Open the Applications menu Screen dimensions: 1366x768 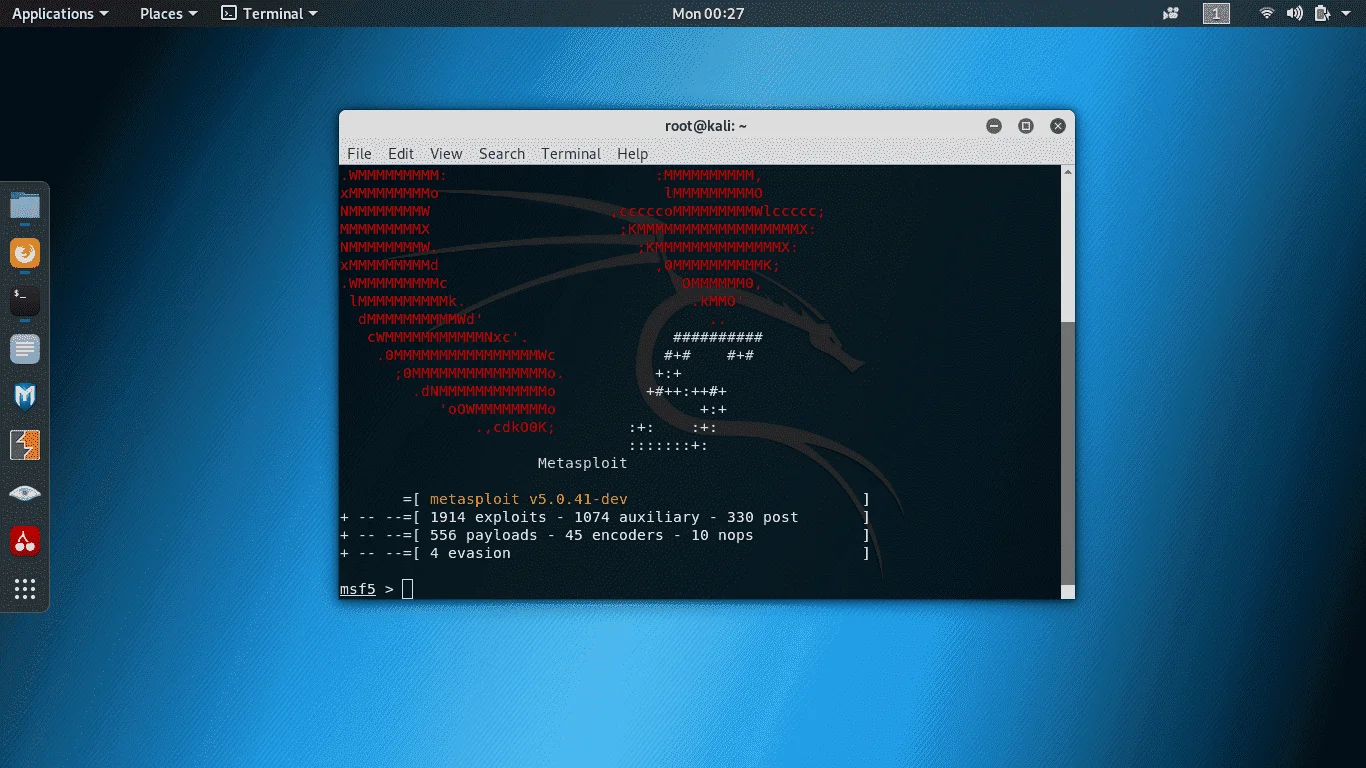(x=59, y=14)
